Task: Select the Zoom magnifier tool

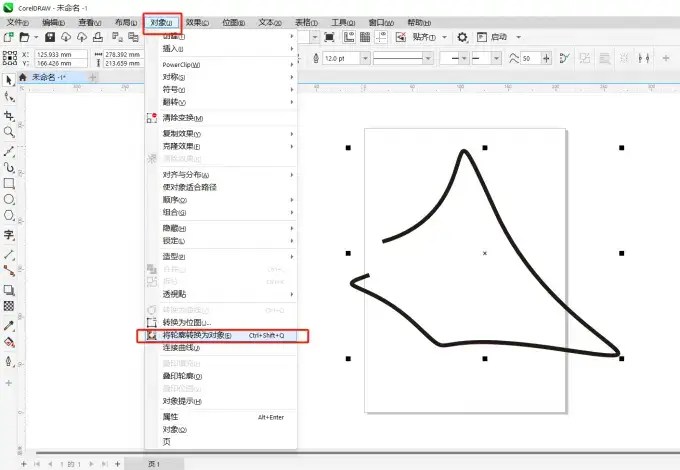Action: (9, 132)
